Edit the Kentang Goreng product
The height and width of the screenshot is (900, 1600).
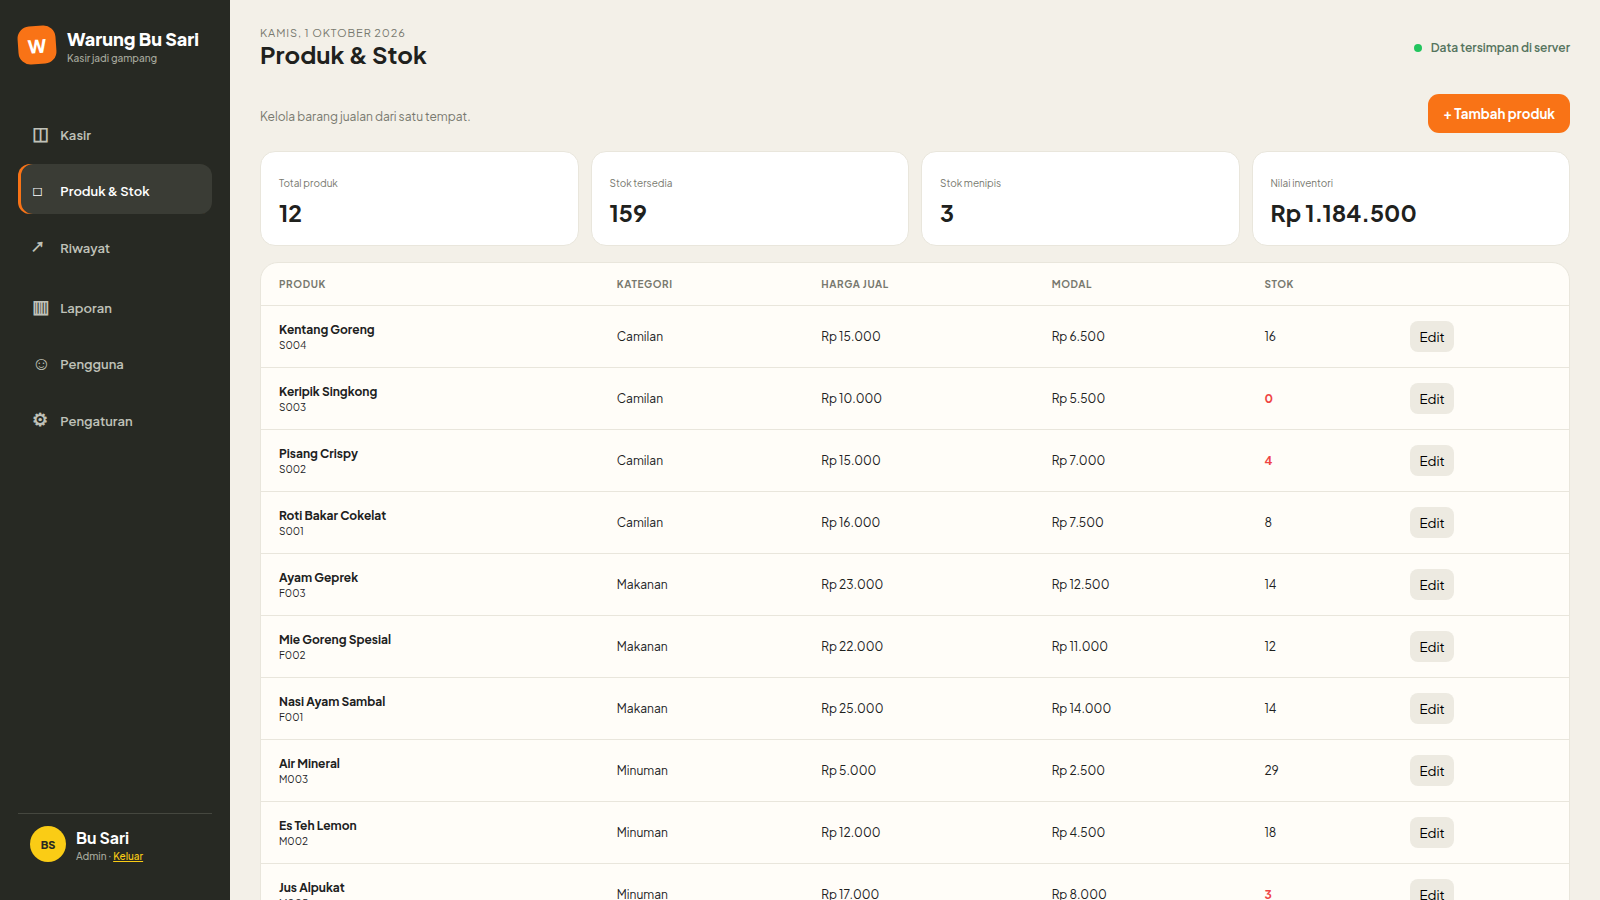coord(1432,337)
